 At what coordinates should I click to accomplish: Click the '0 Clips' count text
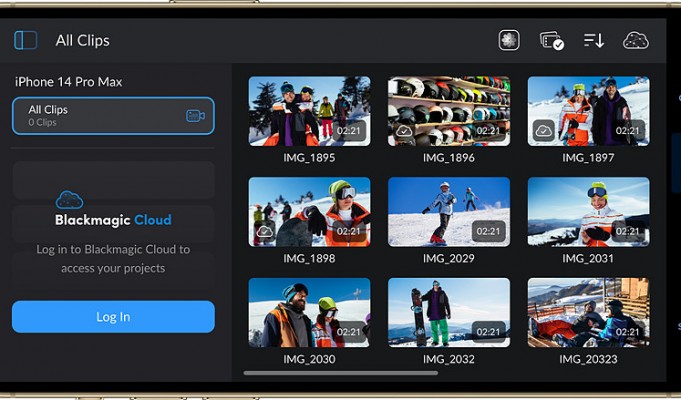43,122
